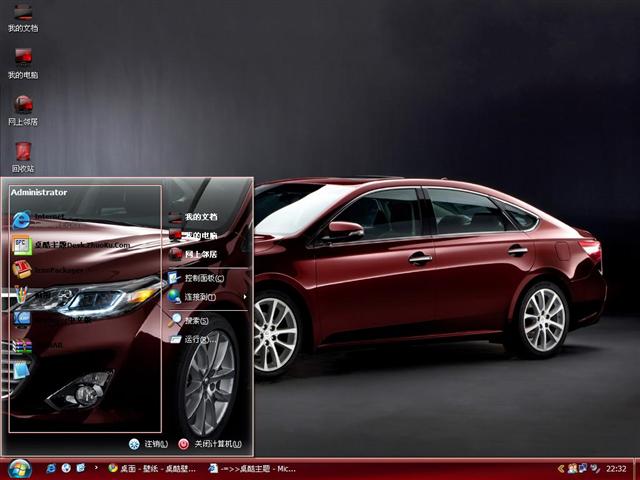Image resolution: width=640 pixels, height=480 pixels.
Task: Launch Internet Explorer from quick launch bar
Action: pyautogui.click(x=51, y=468)
